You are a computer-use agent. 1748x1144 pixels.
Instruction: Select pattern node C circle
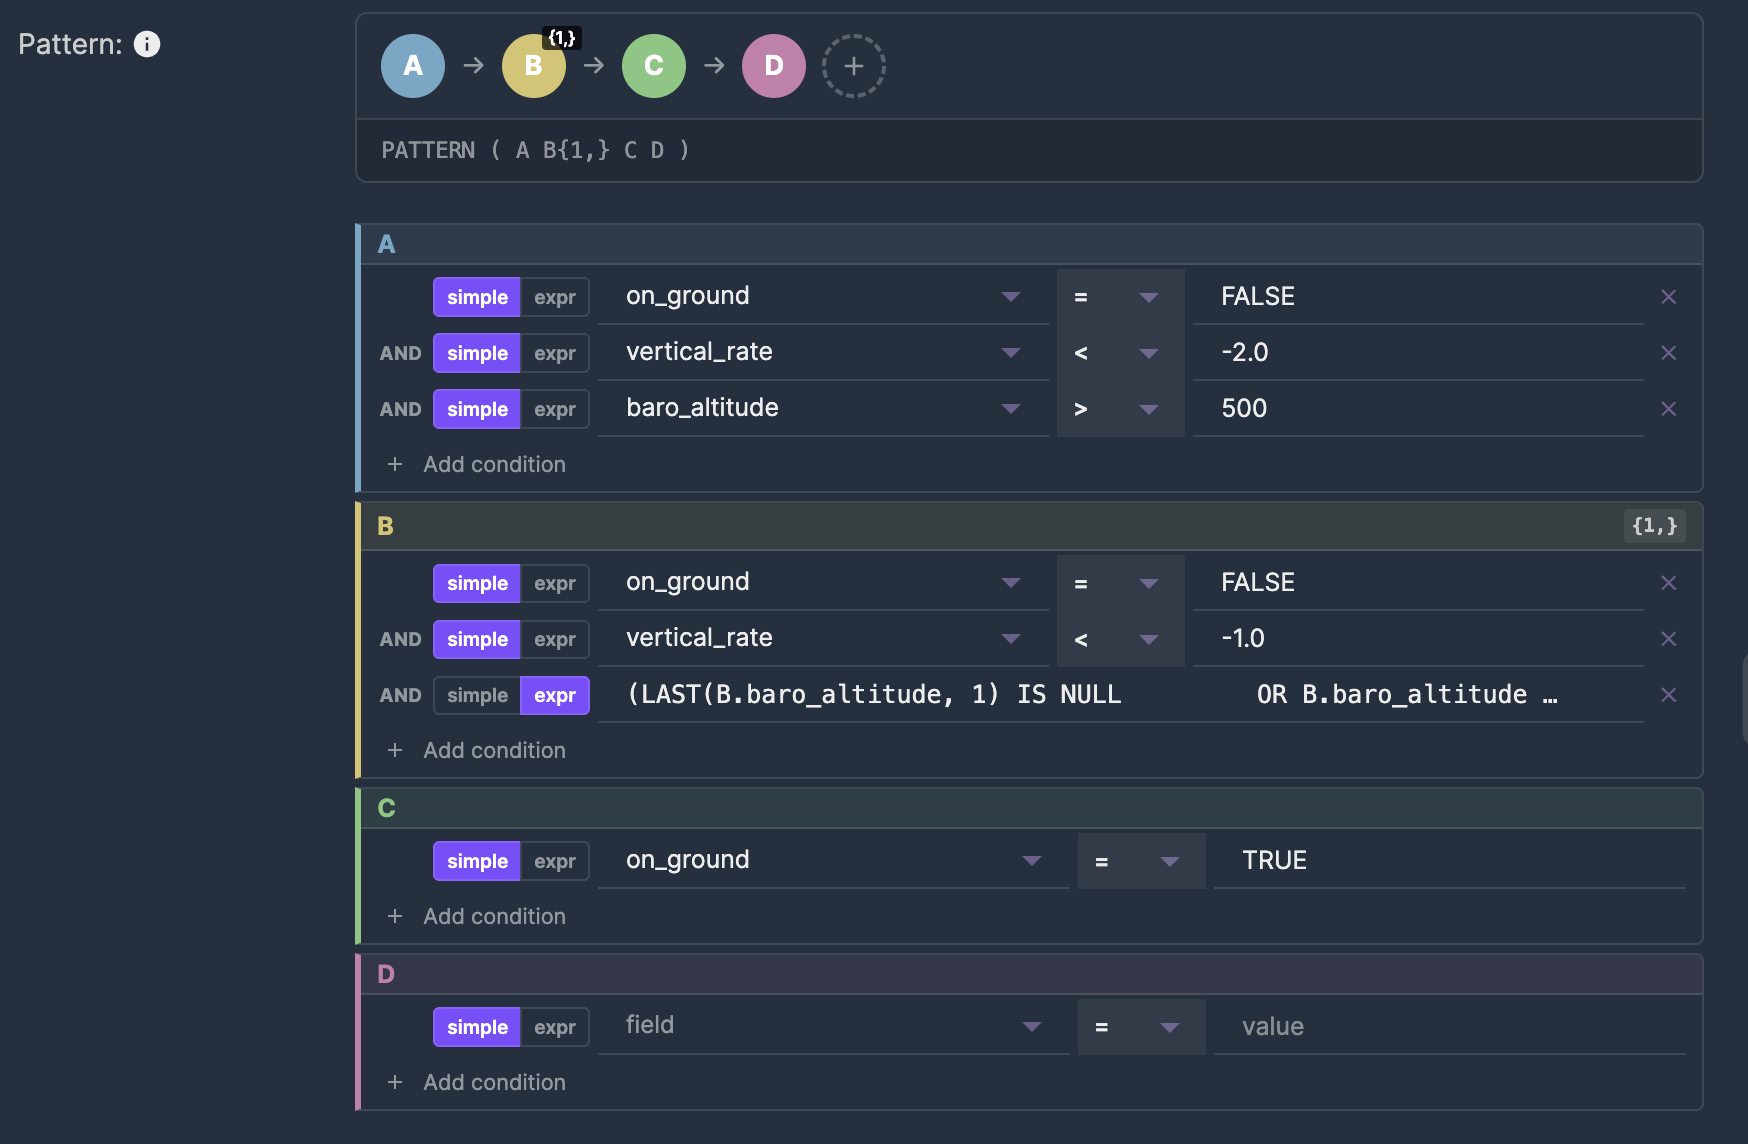[654, 66]
